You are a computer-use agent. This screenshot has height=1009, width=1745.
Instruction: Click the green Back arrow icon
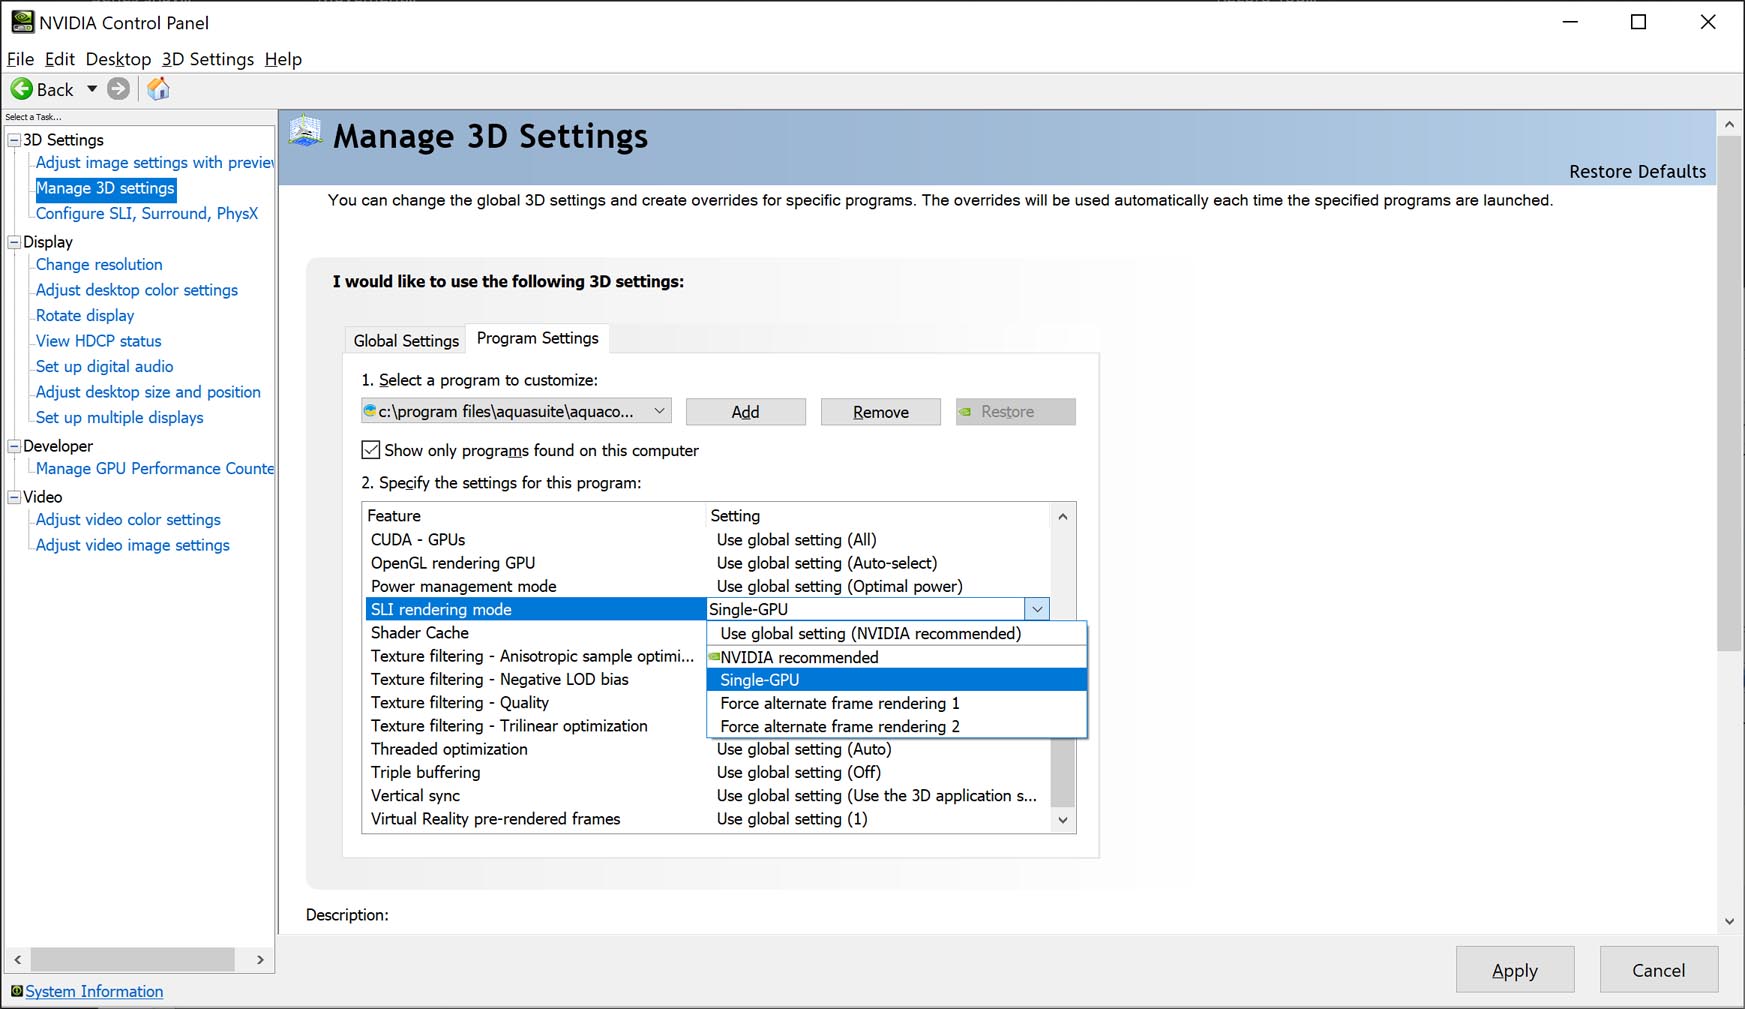tap(22, 89)
